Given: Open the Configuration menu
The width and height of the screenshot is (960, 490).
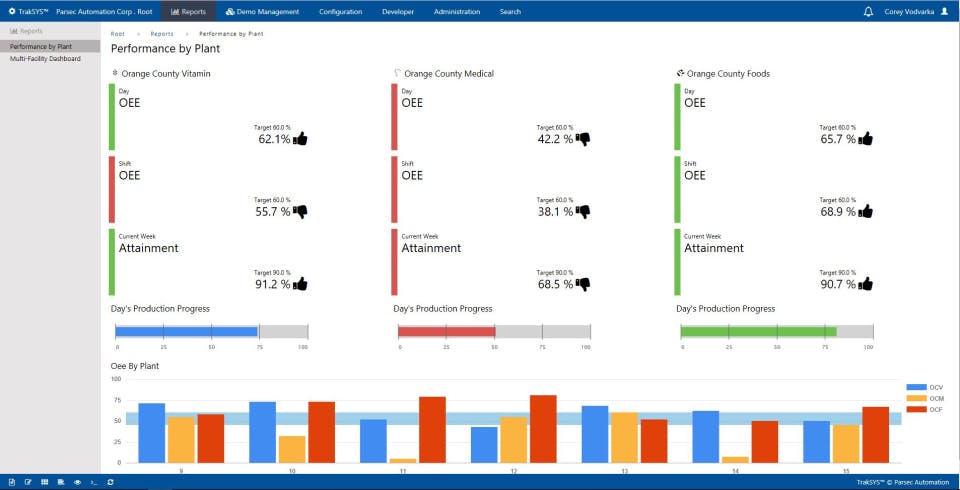Looking at the screenshot, I should (x=340, y=12).
